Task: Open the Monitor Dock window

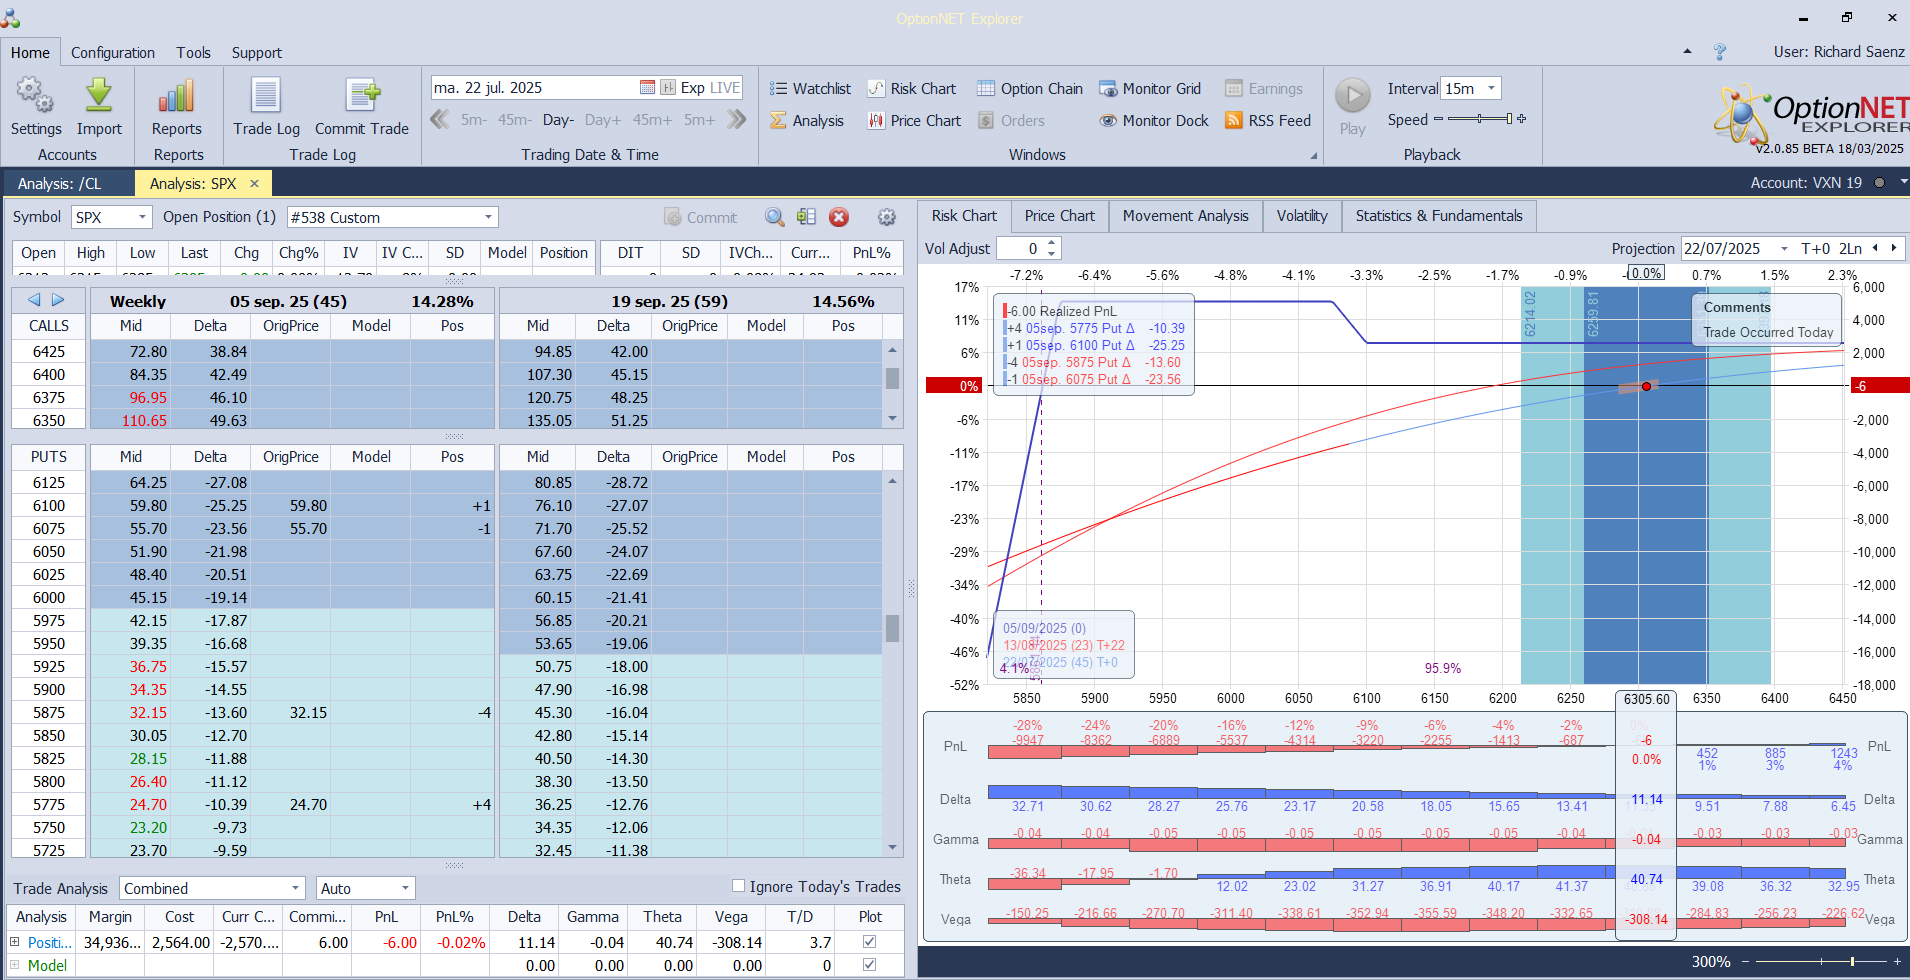Action: (1154, 121)
